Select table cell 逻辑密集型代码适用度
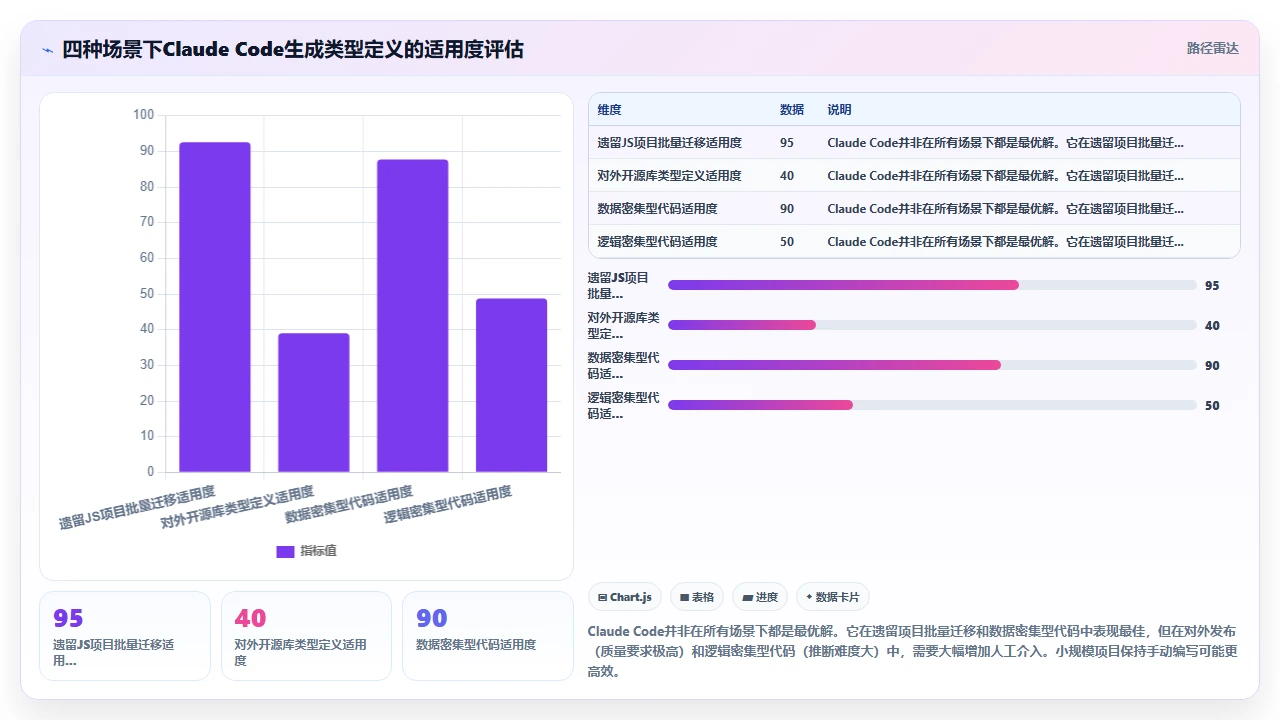This screenshot has height=720, width=1280. pos(657,242)
